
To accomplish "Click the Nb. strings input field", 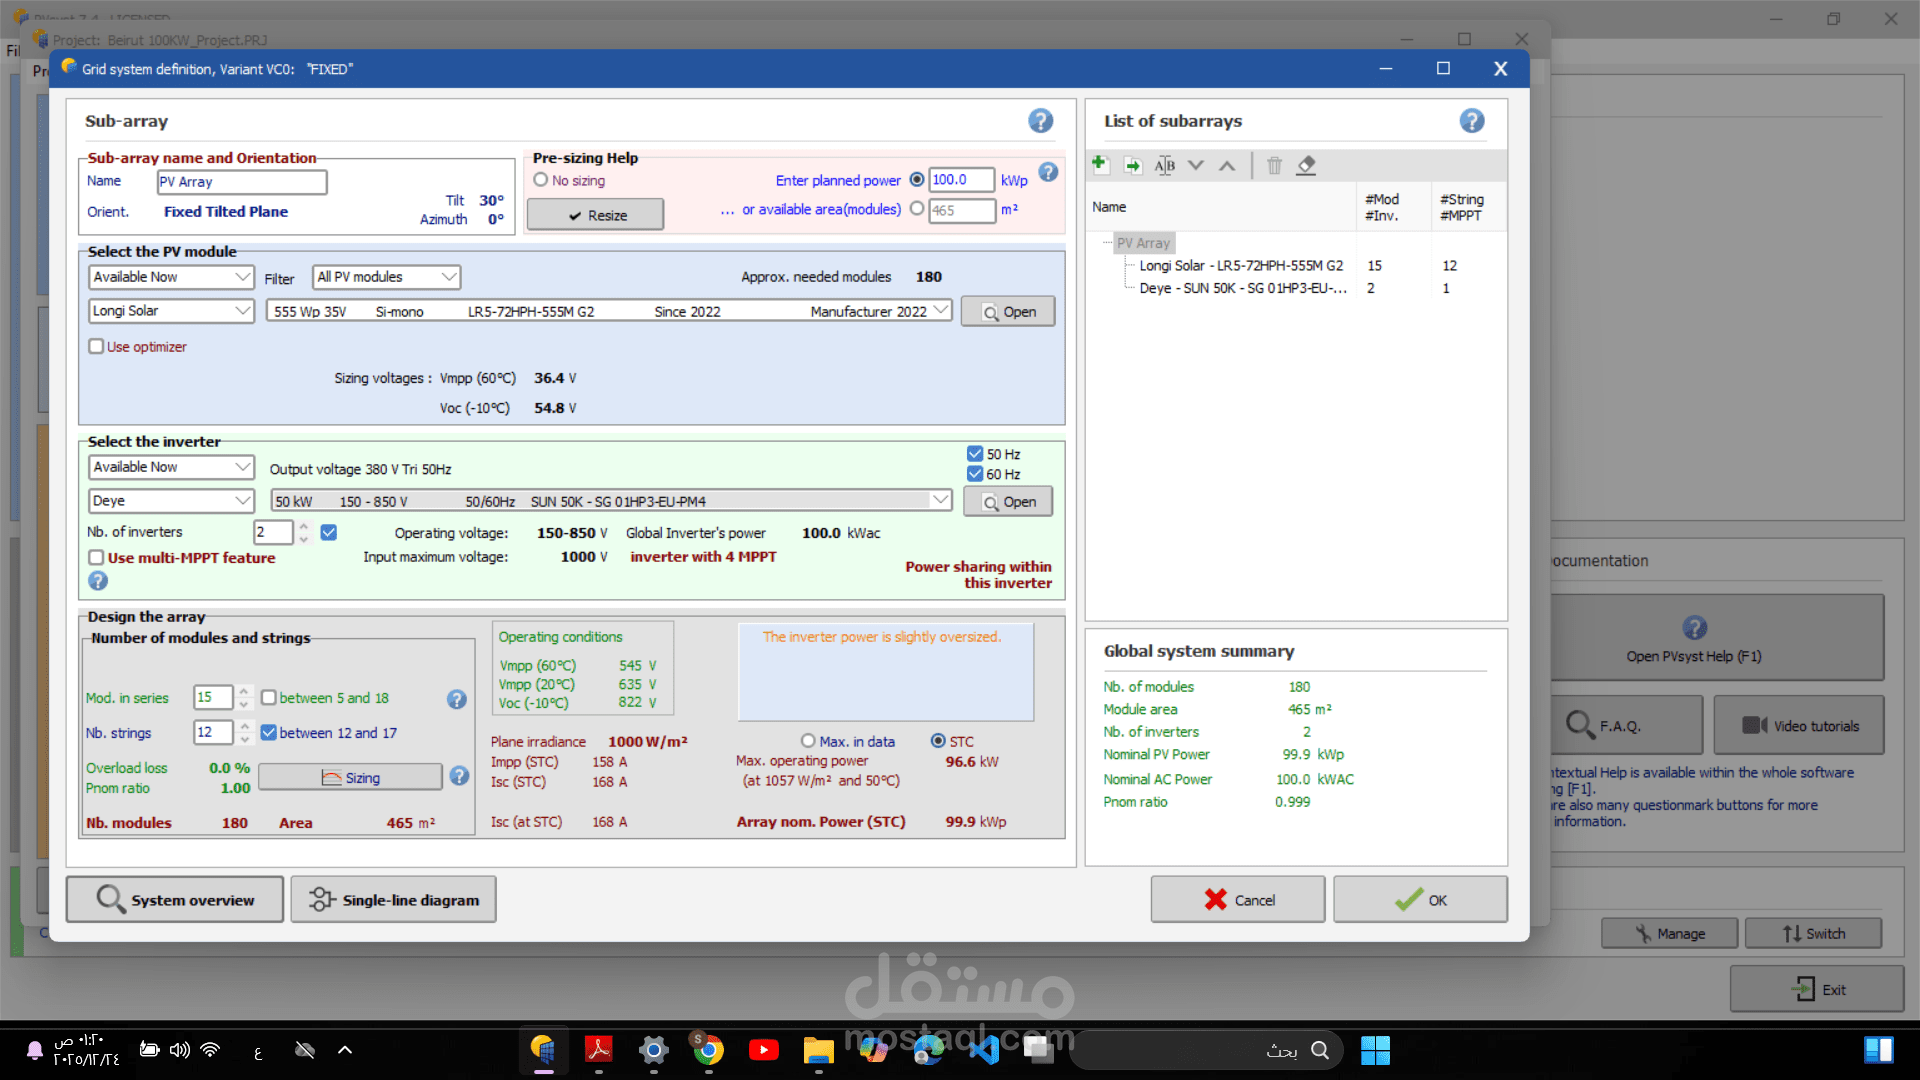I will tap(213, 733).
